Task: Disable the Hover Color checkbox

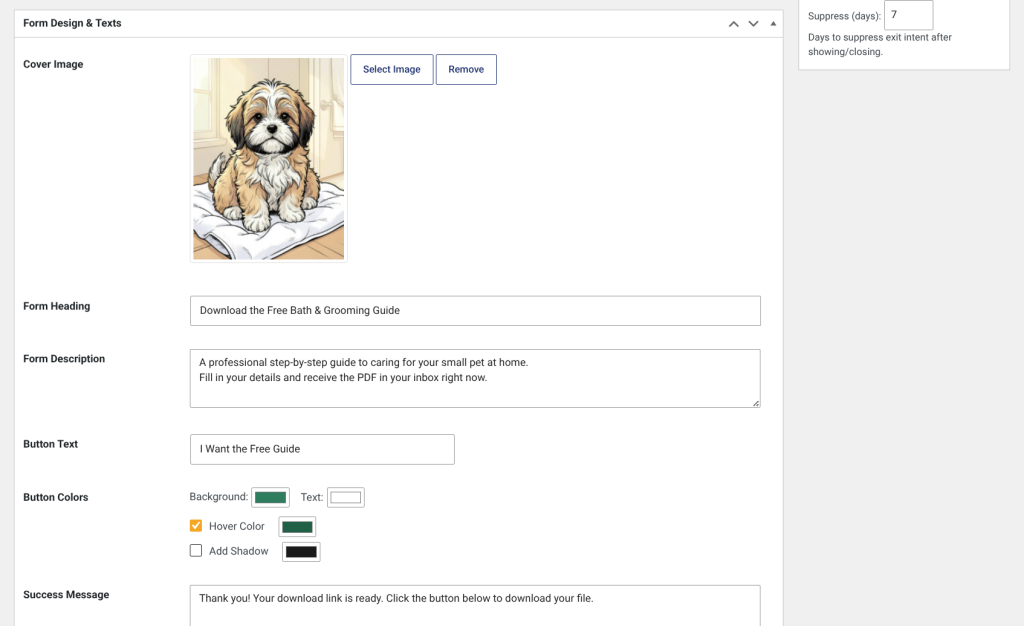Action: pyautogui.click(x=196, y=525)
